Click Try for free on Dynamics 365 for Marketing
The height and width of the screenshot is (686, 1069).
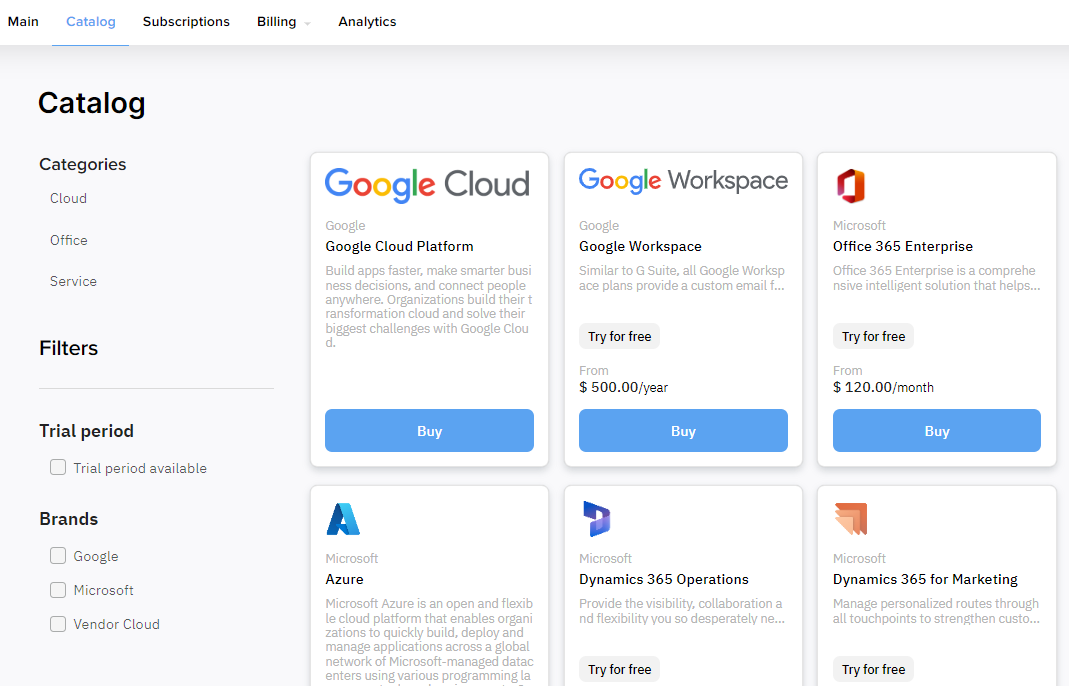[x=873, y=669]
